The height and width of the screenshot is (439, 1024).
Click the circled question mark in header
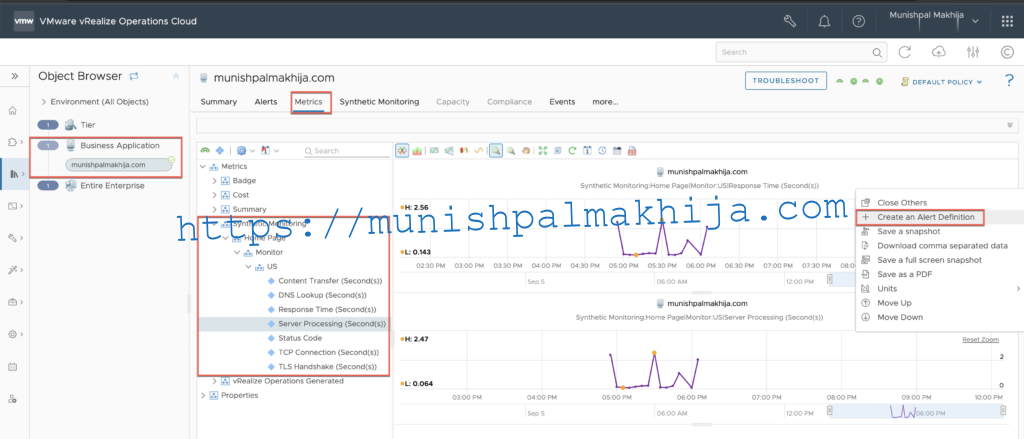[859, 21]
